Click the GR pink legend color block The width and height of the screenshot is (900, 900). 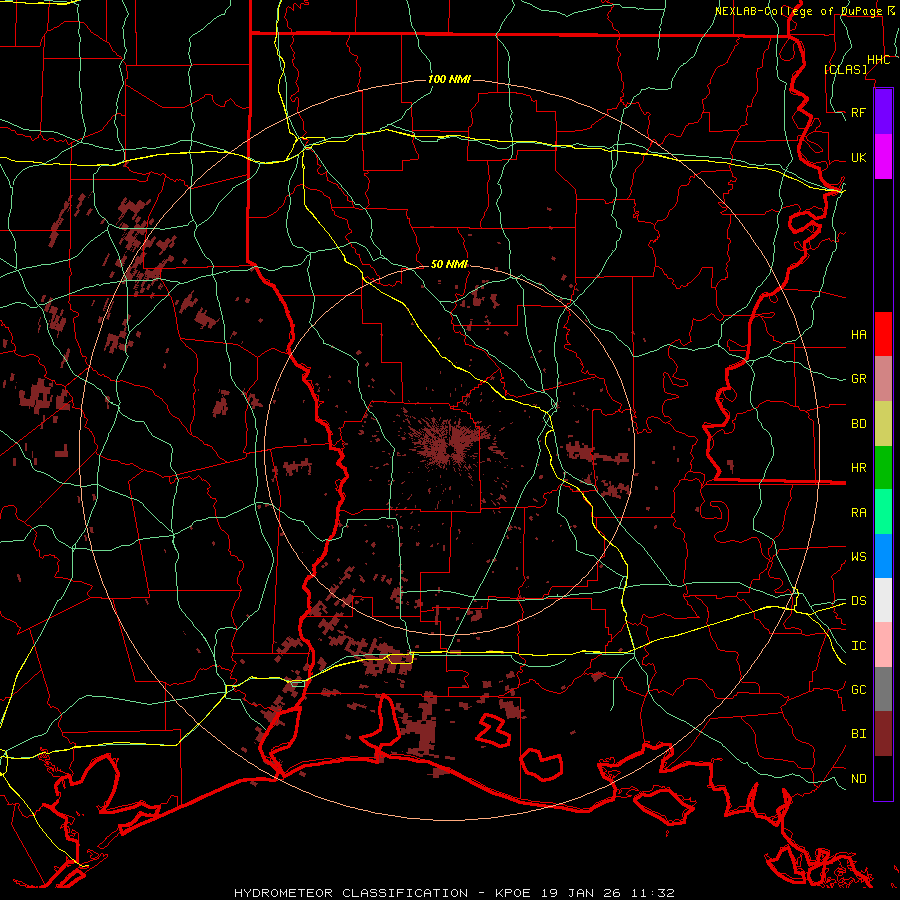(x=883, y=379)
